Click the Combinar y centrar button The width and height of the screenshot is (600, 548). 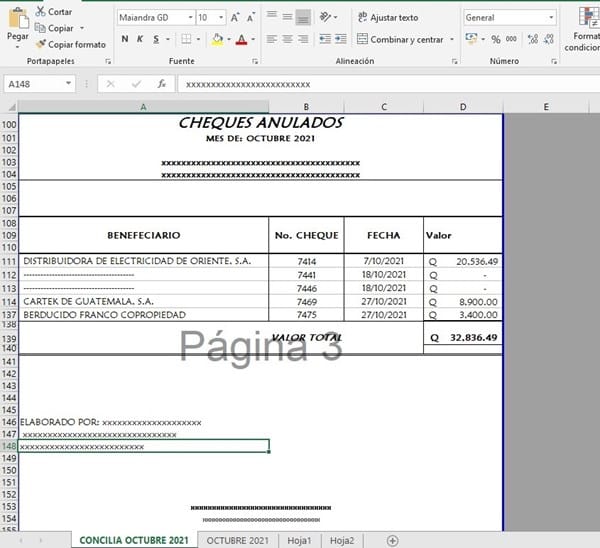click(x=400, y=39)
